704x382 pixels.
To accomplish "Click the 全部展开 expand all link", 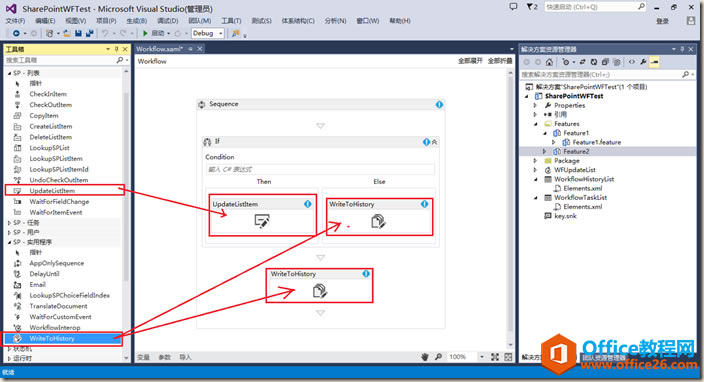I will [x=470, y=61].
